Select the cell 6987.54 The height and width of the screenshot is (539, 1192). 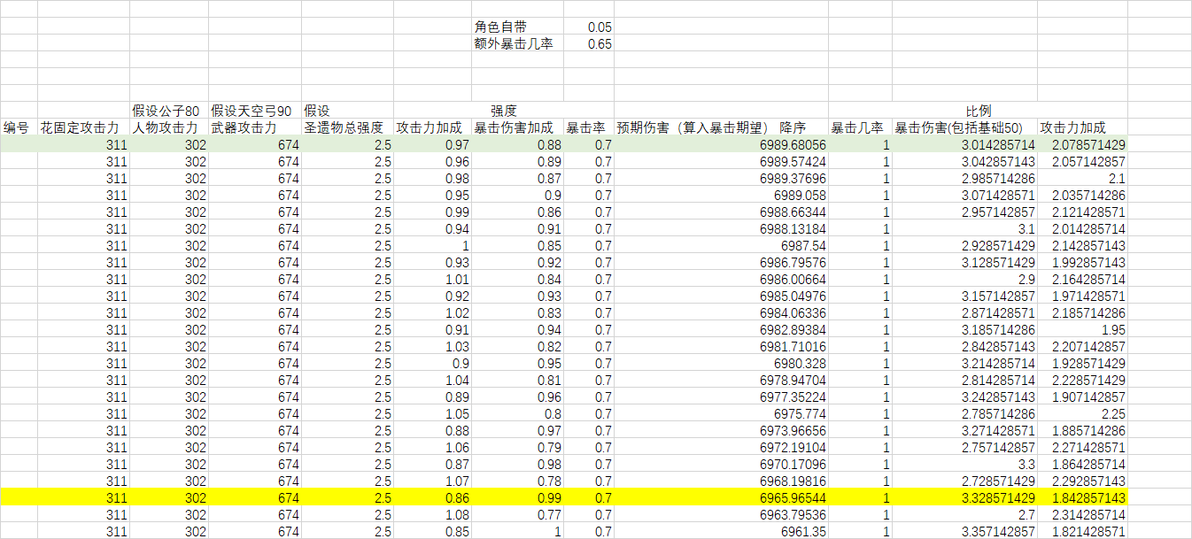point(721,245)
